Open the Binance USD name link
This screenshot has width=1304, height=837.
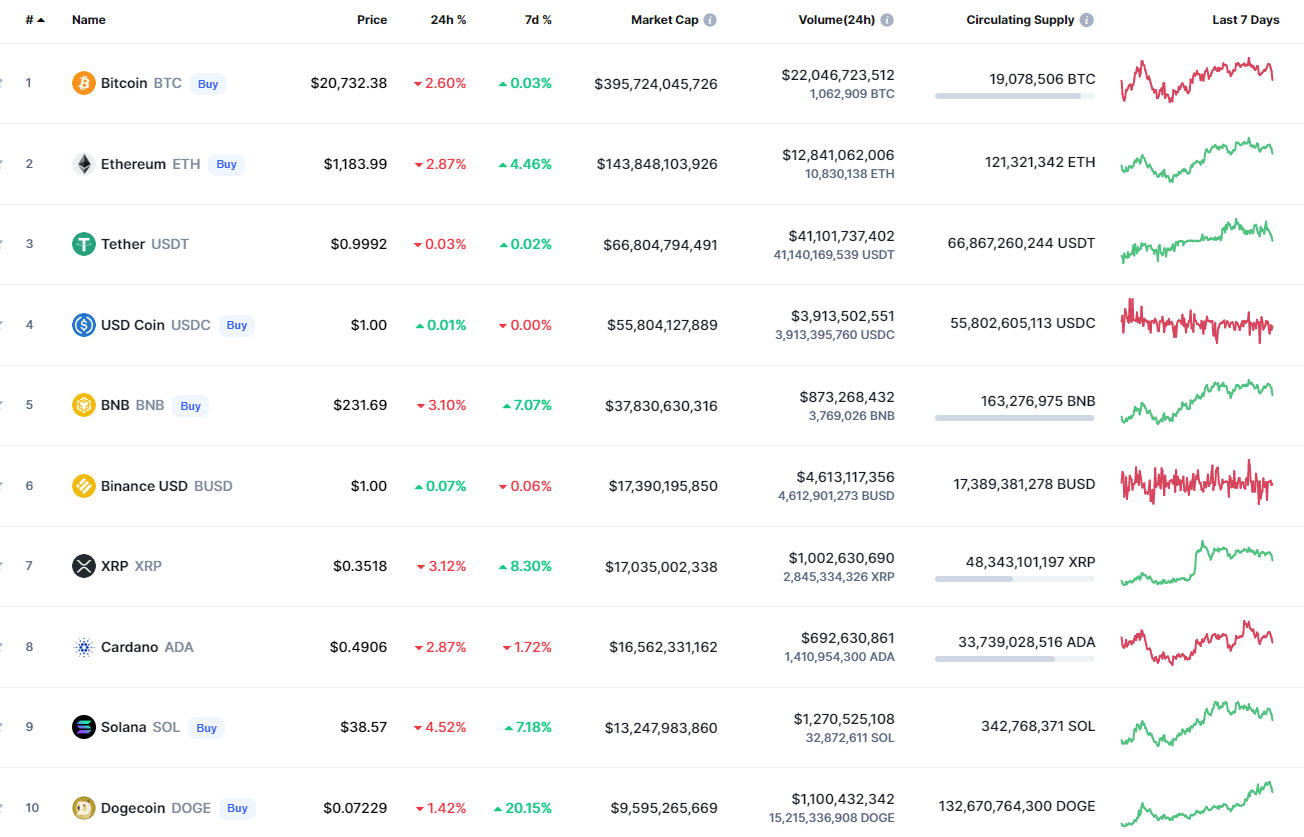[144, 486]
